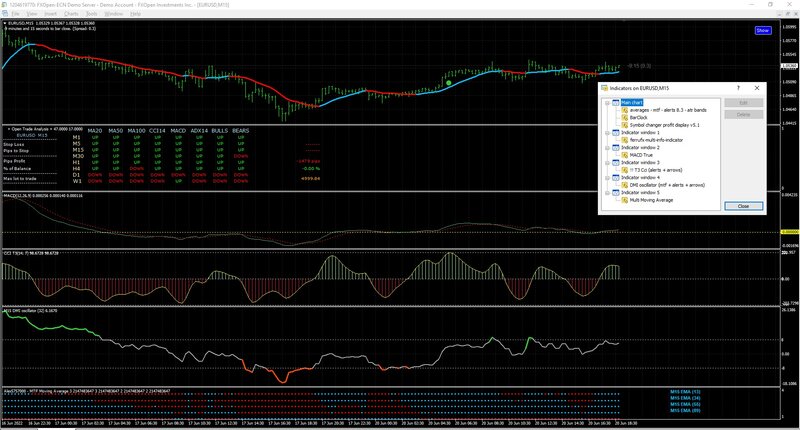Click the blue Show button on the chart

pyautogui.click(x=763, y=31)
